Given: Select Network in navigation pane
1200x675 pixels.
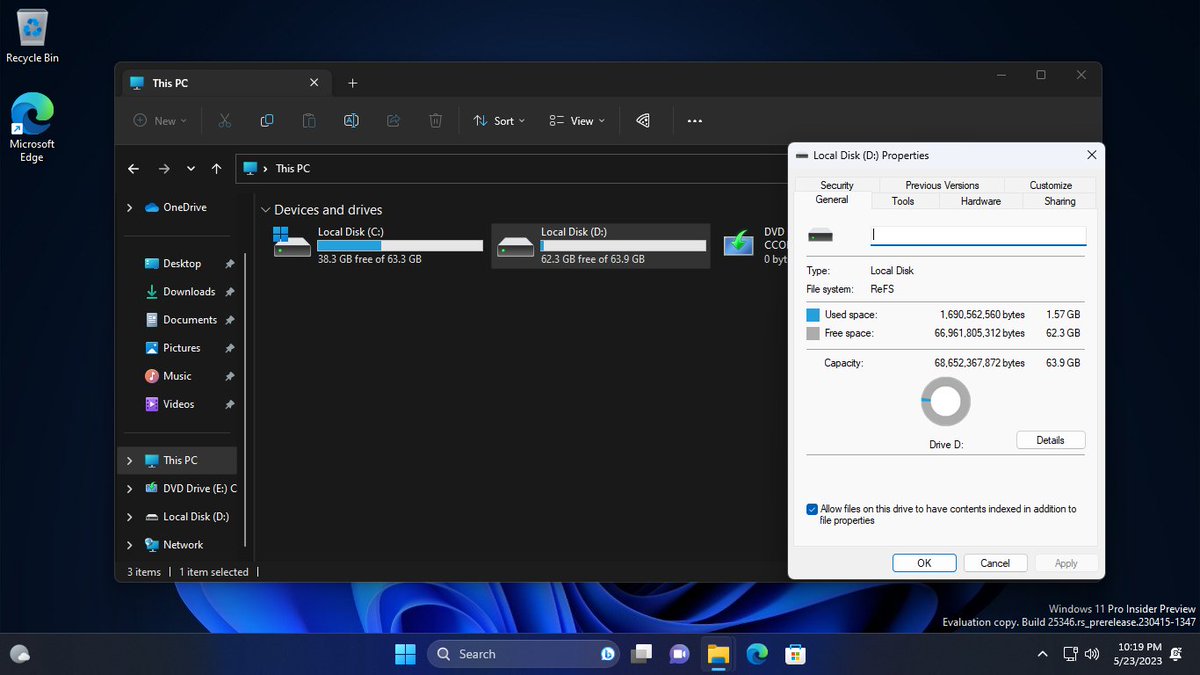Looking at the screenshot, I should pos(183,545).
